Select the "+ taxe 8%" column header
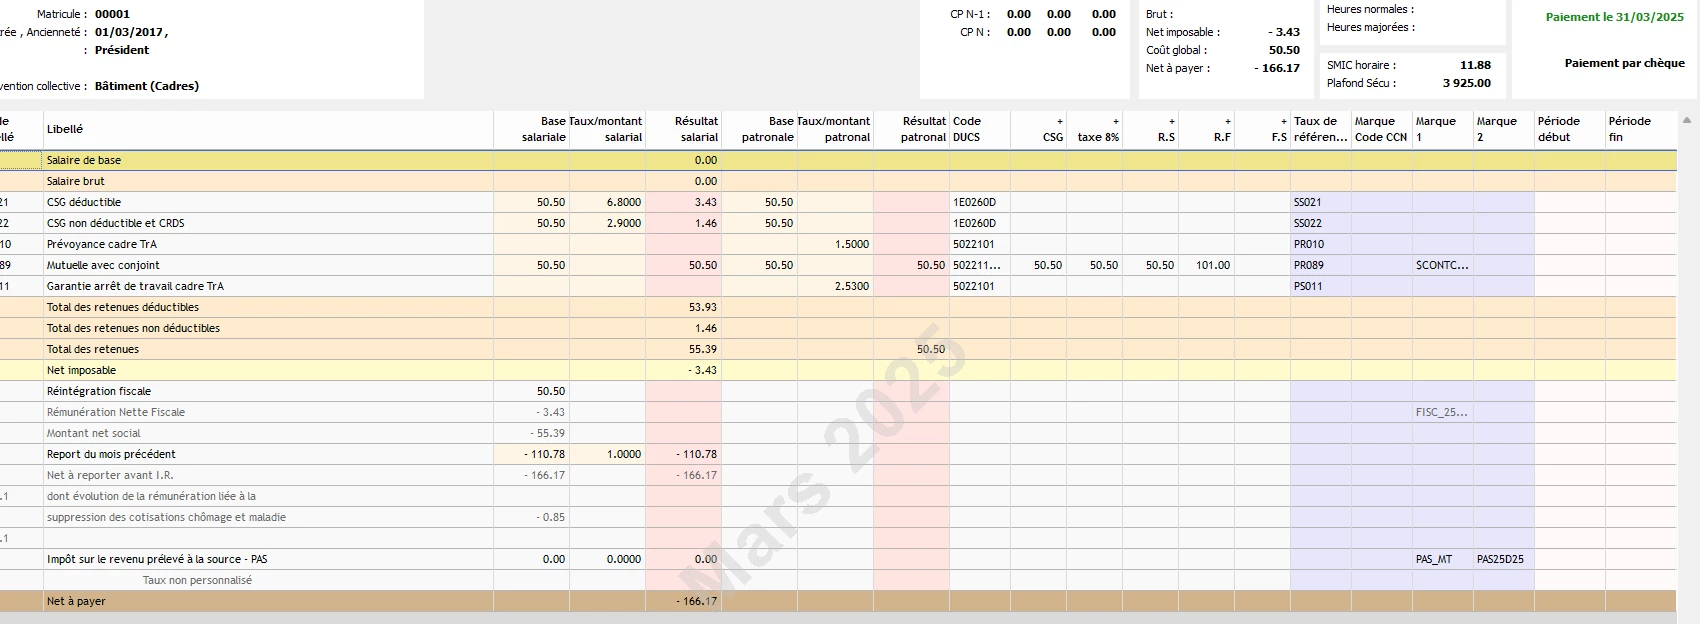The width and height of the screenshot is (1700, 624). 1094,130
